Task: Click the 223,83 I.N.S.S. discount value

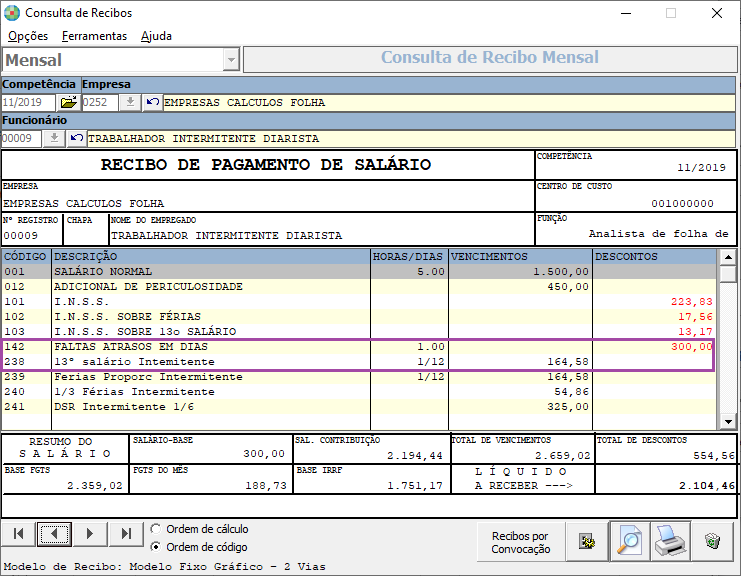Action: [x=691, y=301]
